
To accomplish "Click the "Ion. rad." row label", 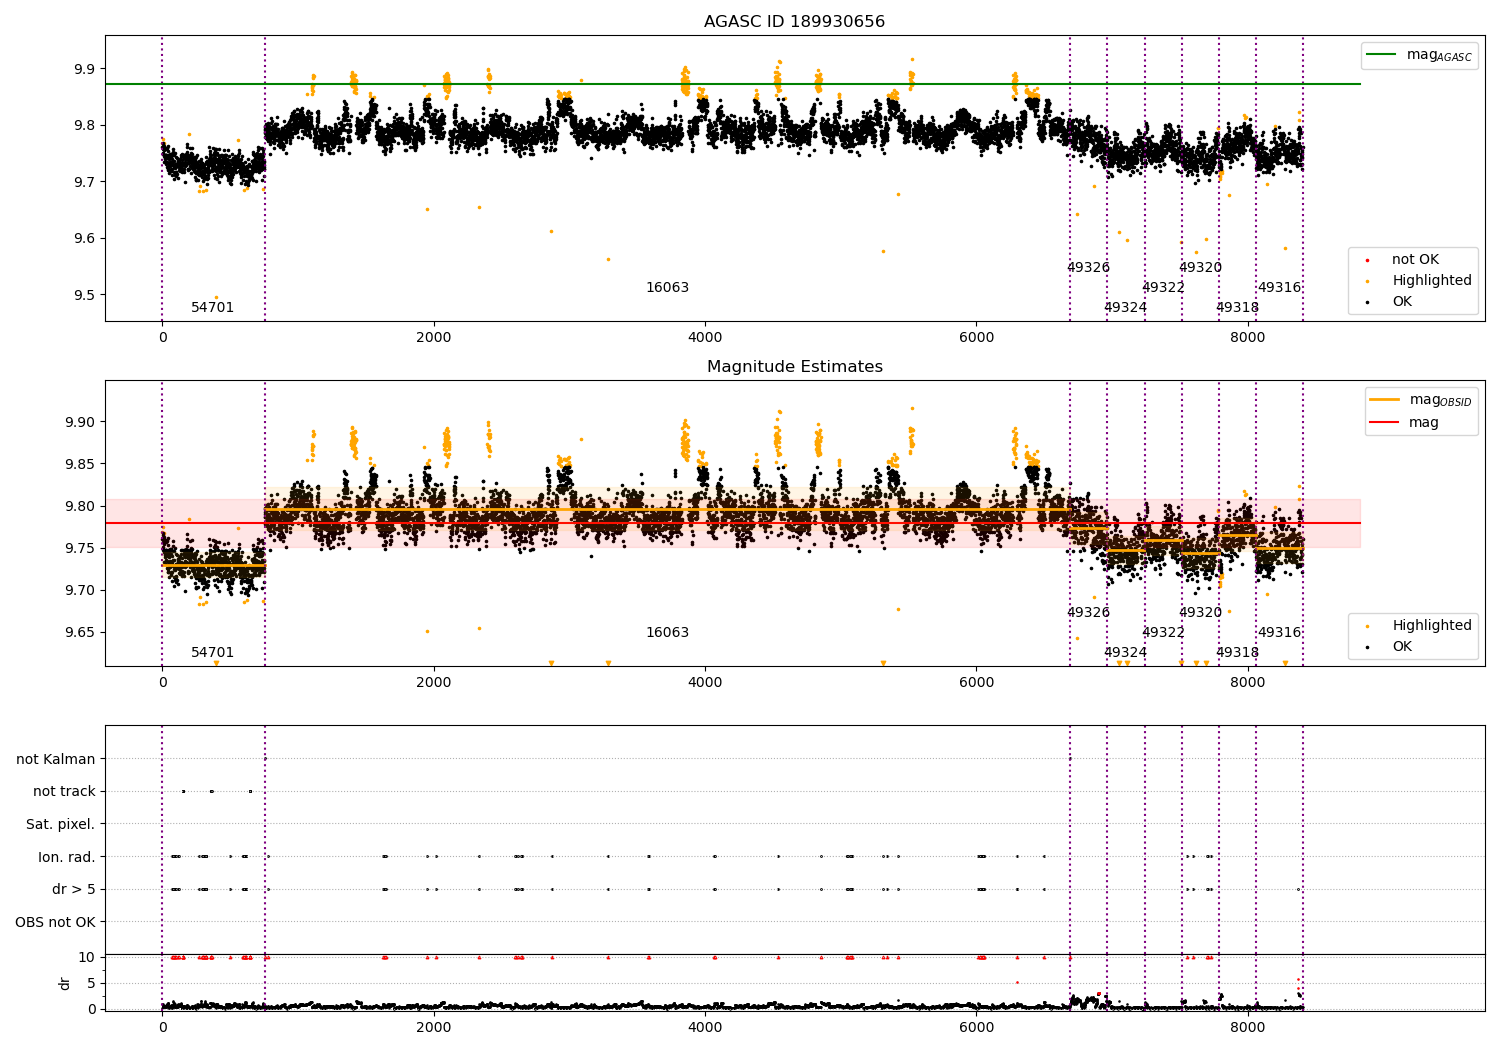I will coord(67,857).
